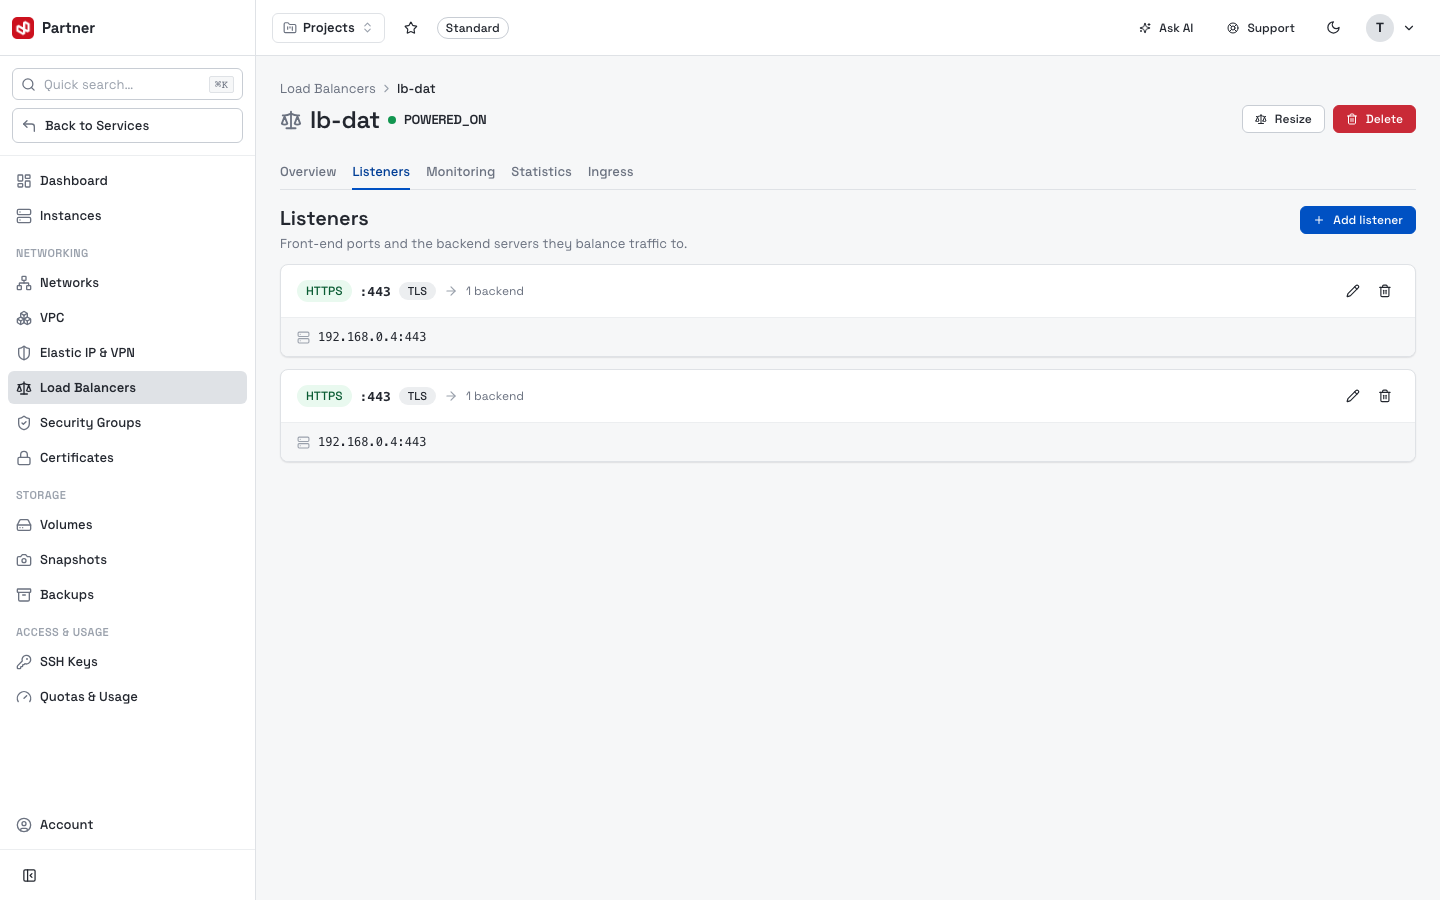This screenshot has width=1440, height=900.
Task: Click HTTPS badge on first listener
Action: (324, 291)
